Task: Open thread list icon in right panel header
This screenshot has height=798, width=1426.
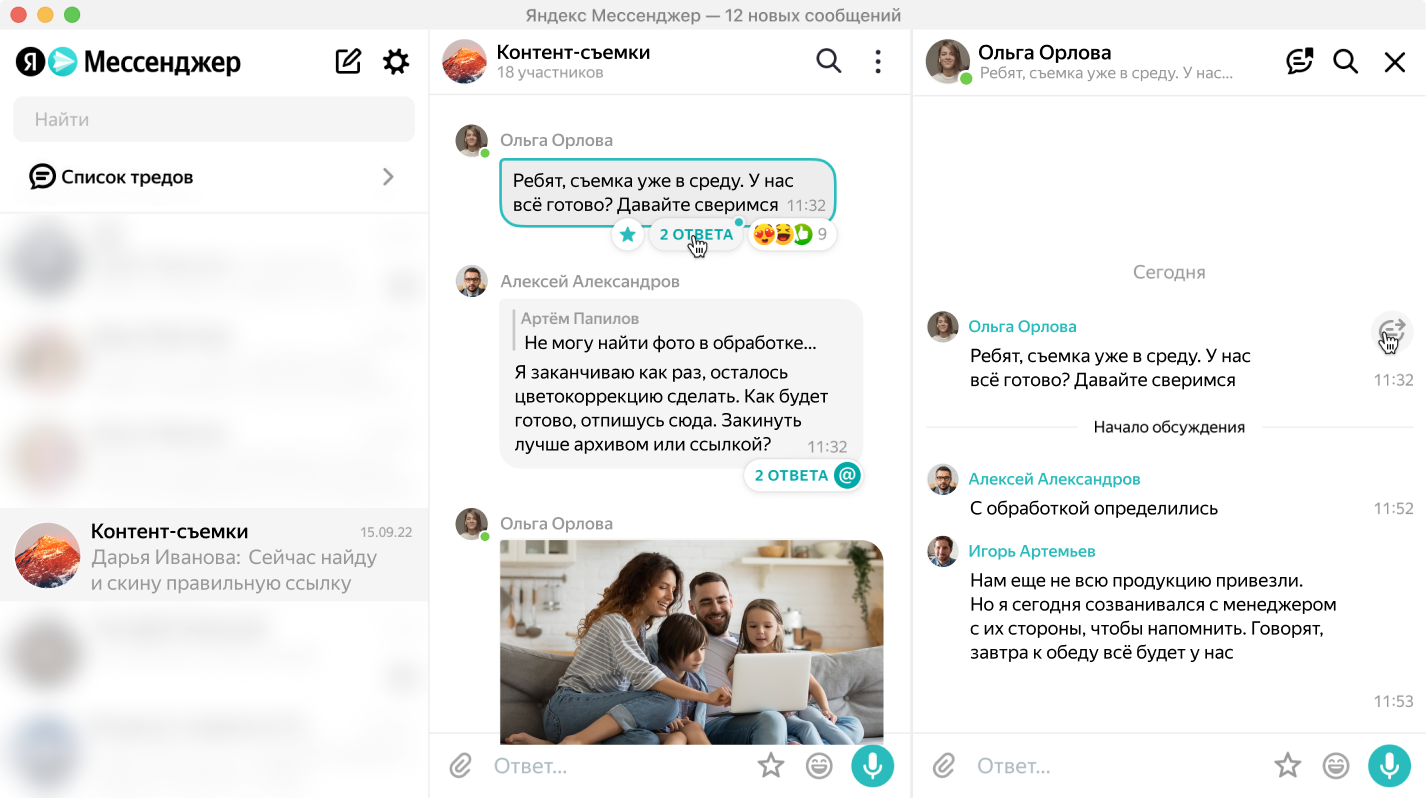Action: [1298, 62]
